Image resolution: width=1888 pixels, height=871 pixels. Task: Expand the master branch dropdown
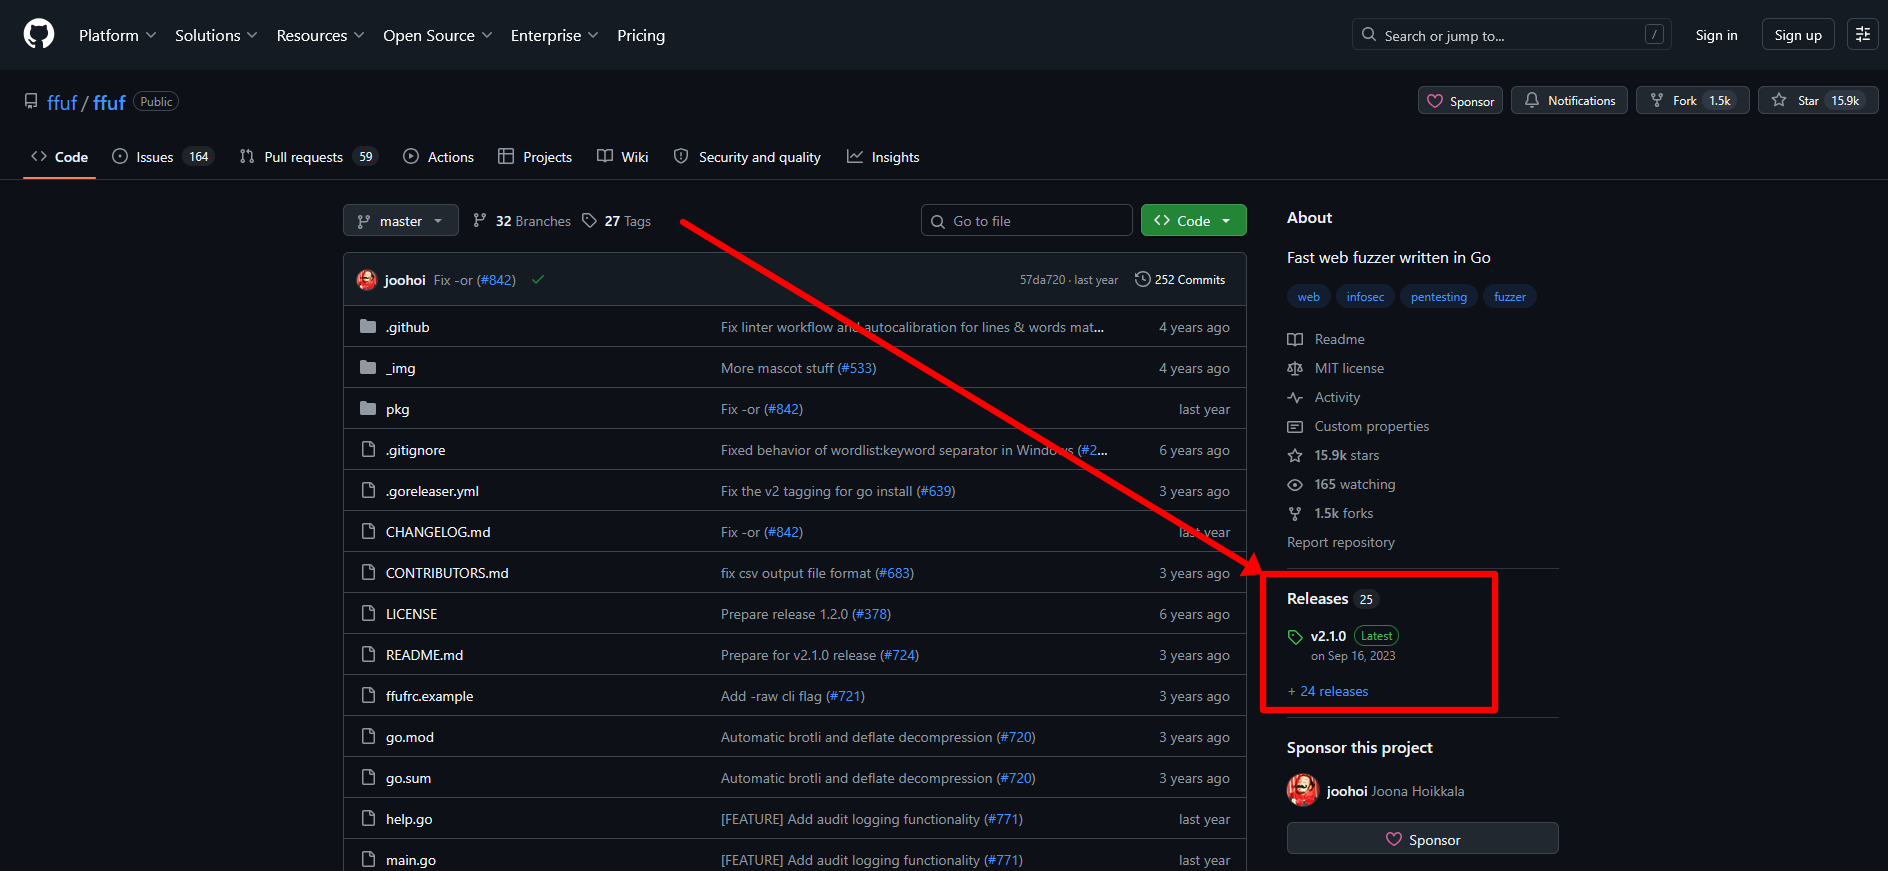[x=400, y=221]
